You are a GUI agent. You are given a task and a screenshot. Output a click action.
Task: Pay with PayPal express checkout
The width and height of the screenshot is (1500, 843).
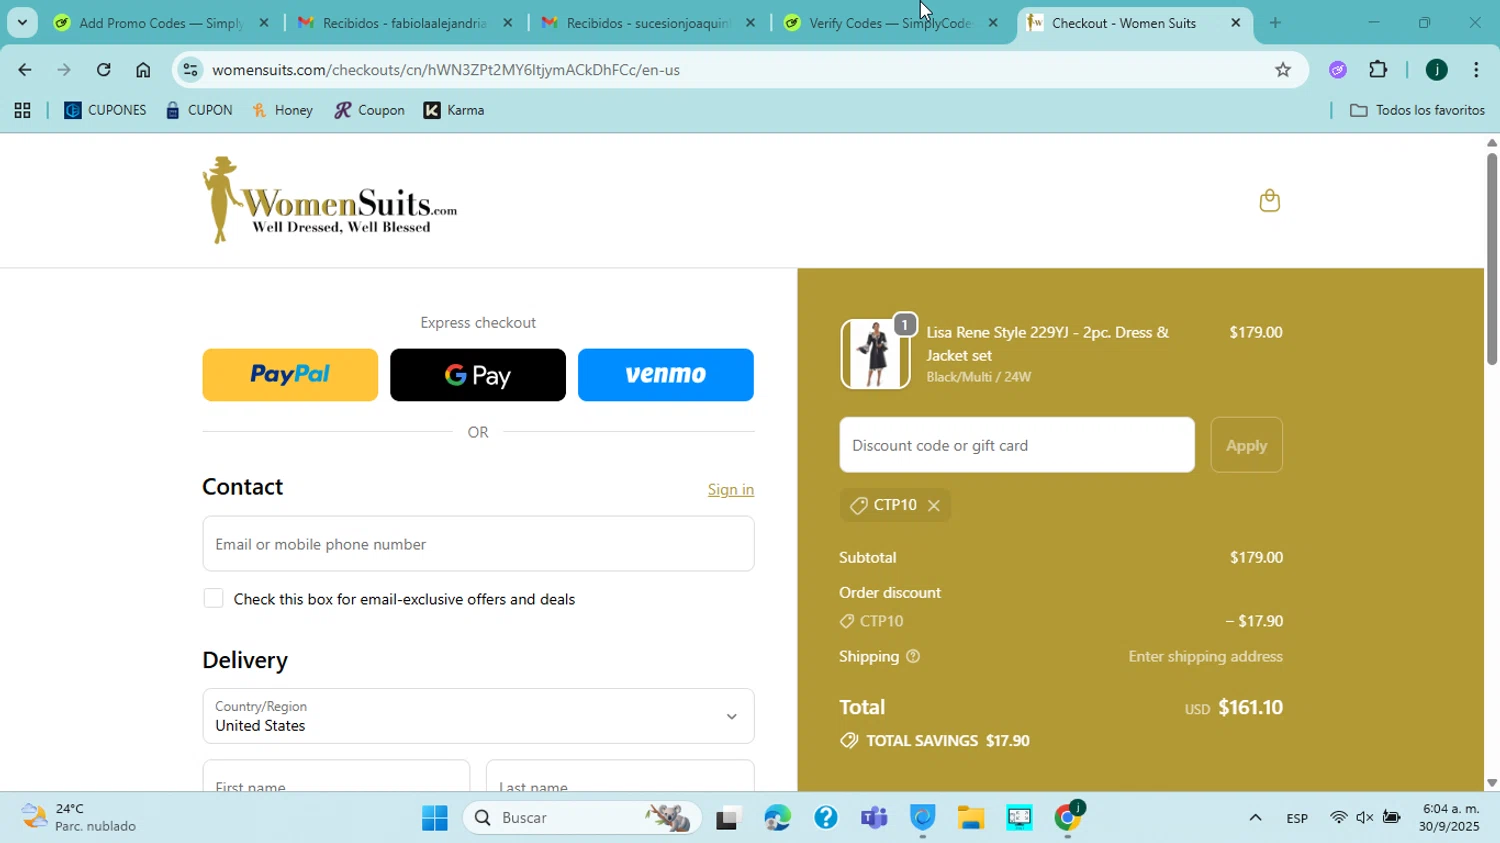pos(290,375)
